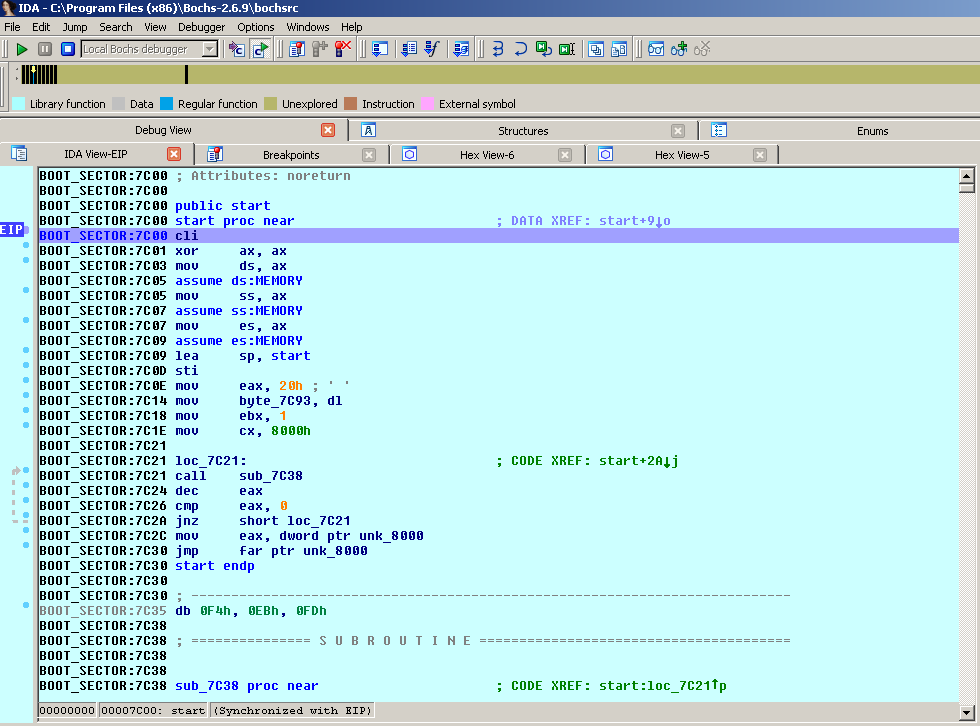Switch to the Structures tab
Screen dimensions: 980x726
pyautogui.click(x=523, y=131)
